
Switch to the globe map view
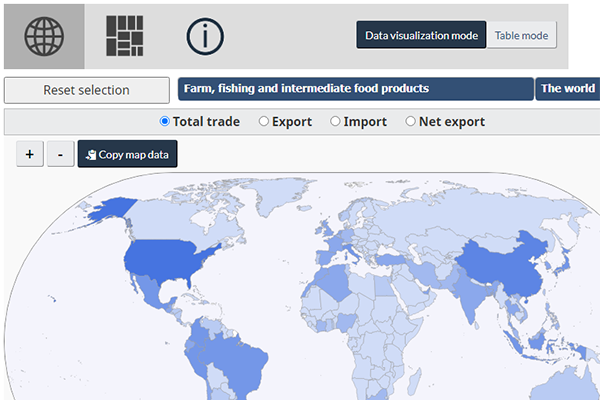(43, 36)
